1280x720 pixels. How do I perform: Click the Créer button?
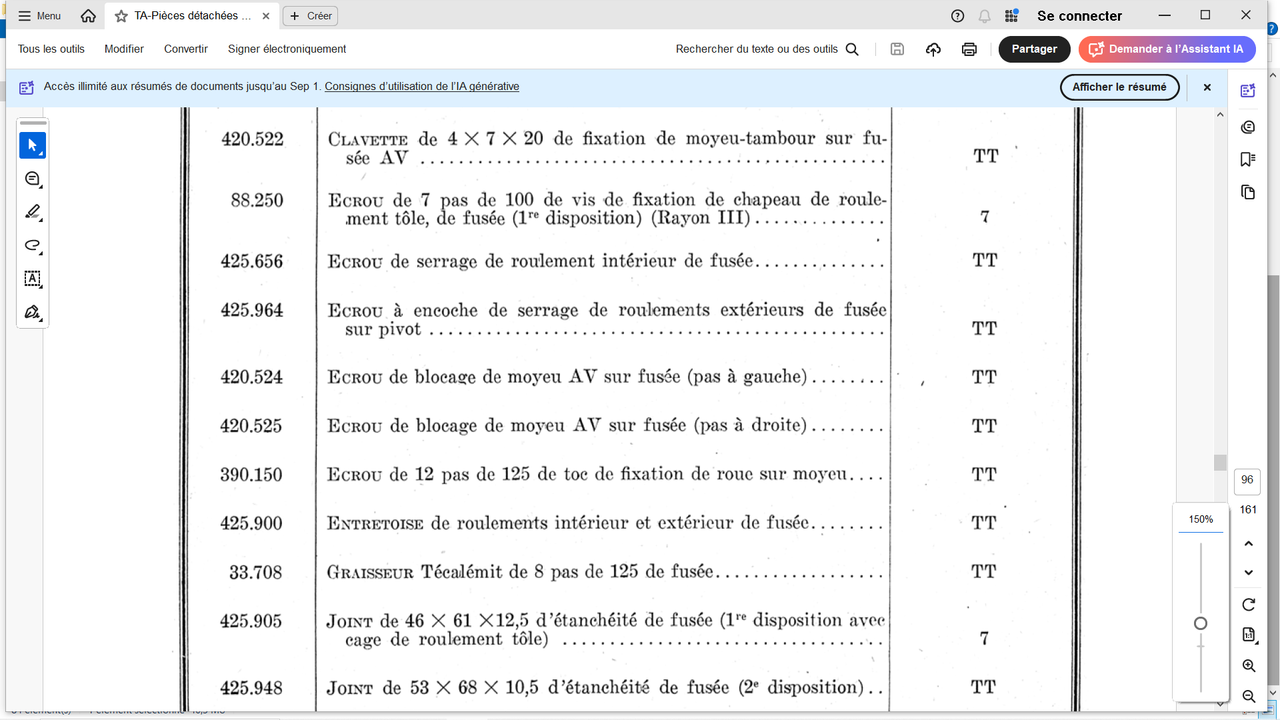pos(311,16)
